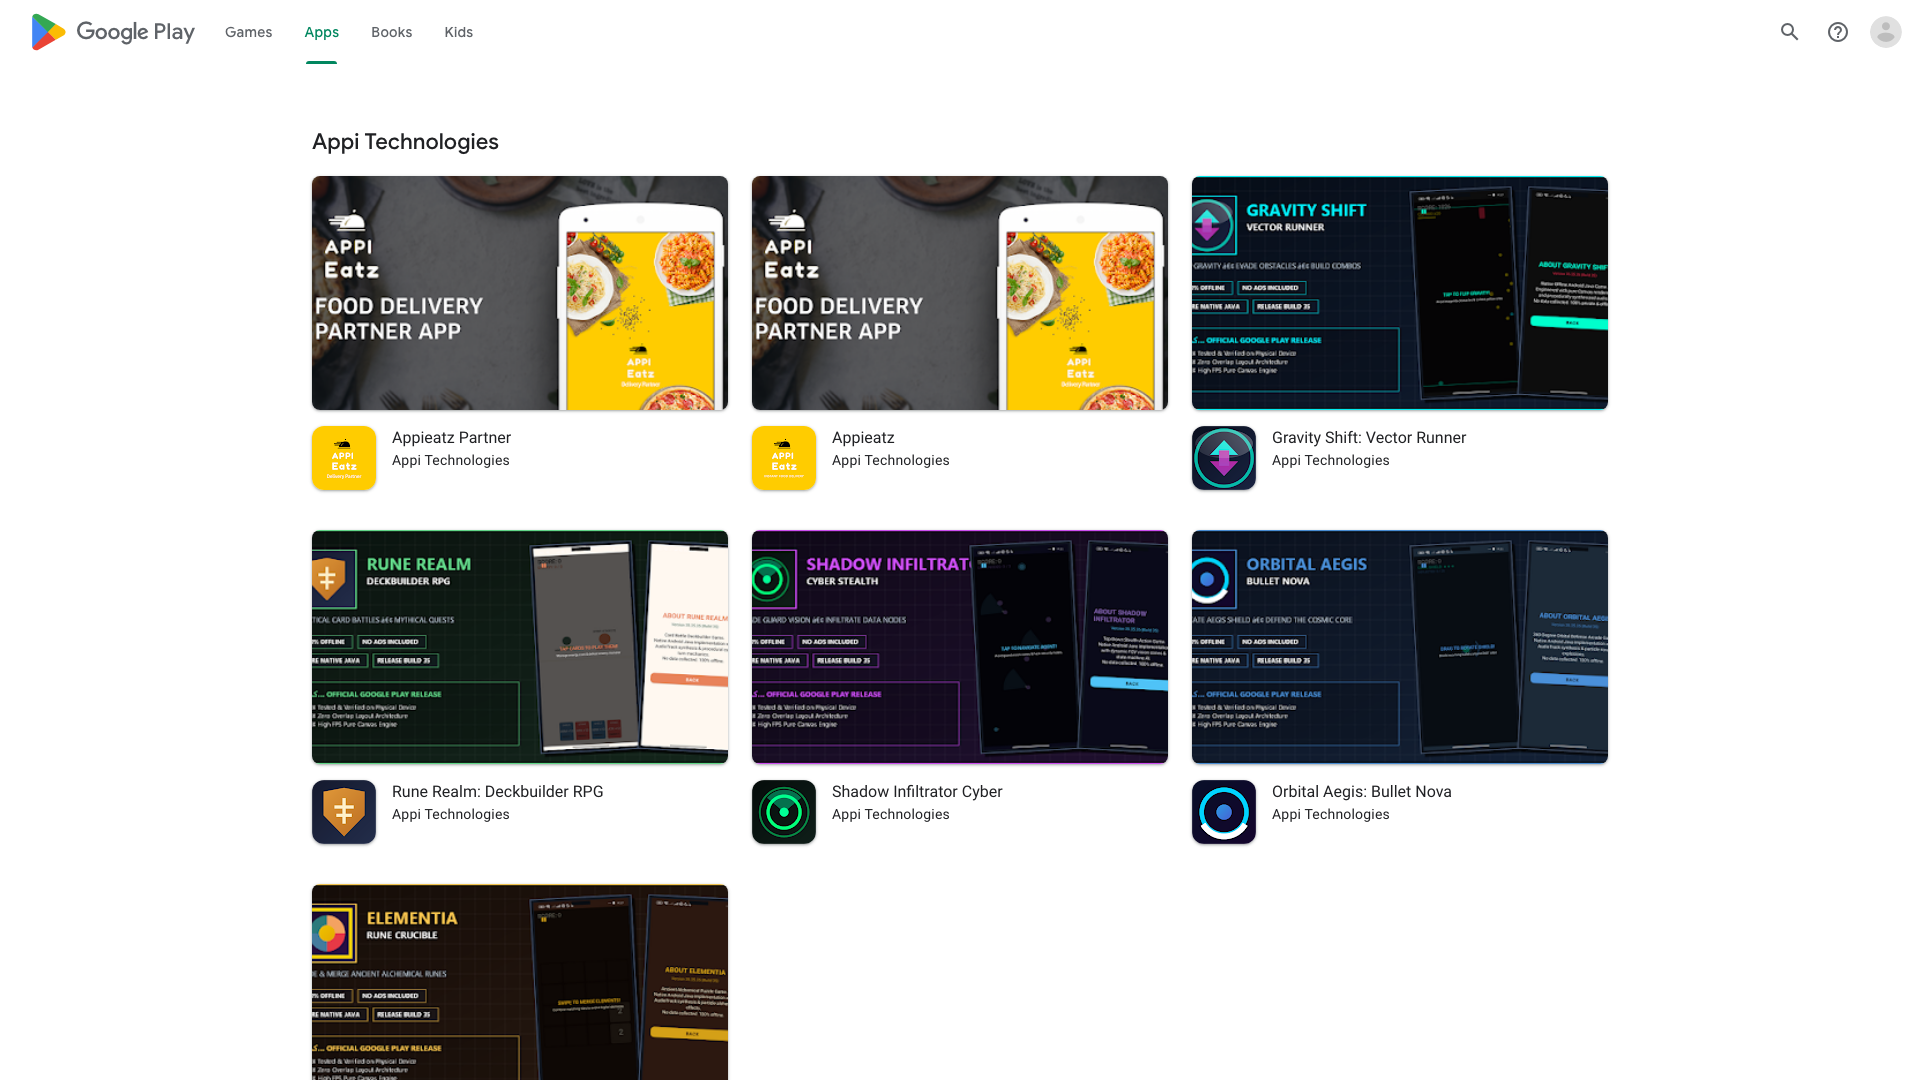Click Shadow Infiltrator Cyber title
Screen dimensions: 1920x1080
click(x=917, y=792)
